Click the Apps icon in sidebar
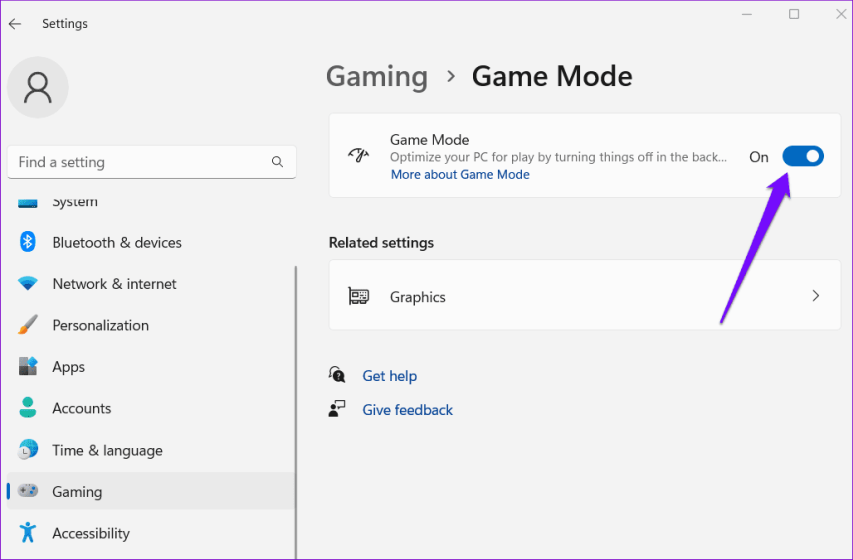The width and height of the screenshot is (853, 560). (28, 367)
